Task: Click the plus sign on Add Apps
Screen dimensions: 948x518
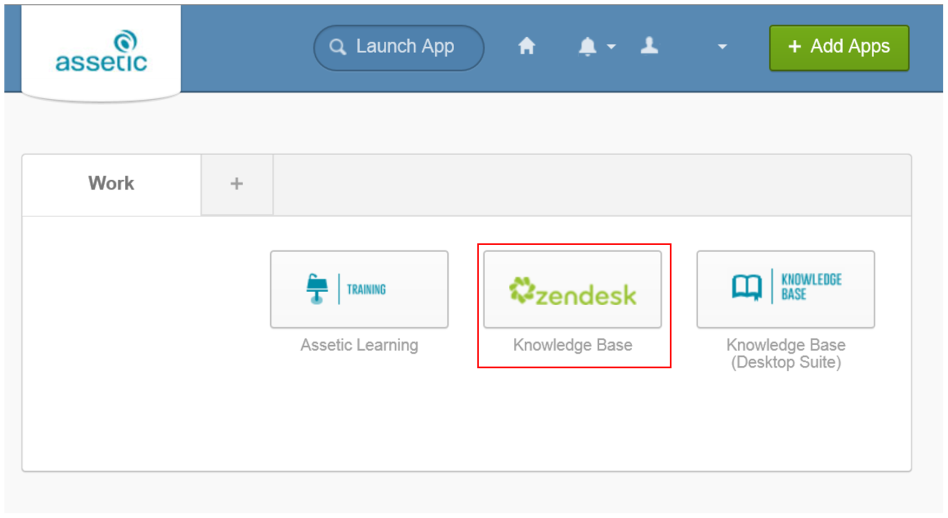Action: [795, 47]
